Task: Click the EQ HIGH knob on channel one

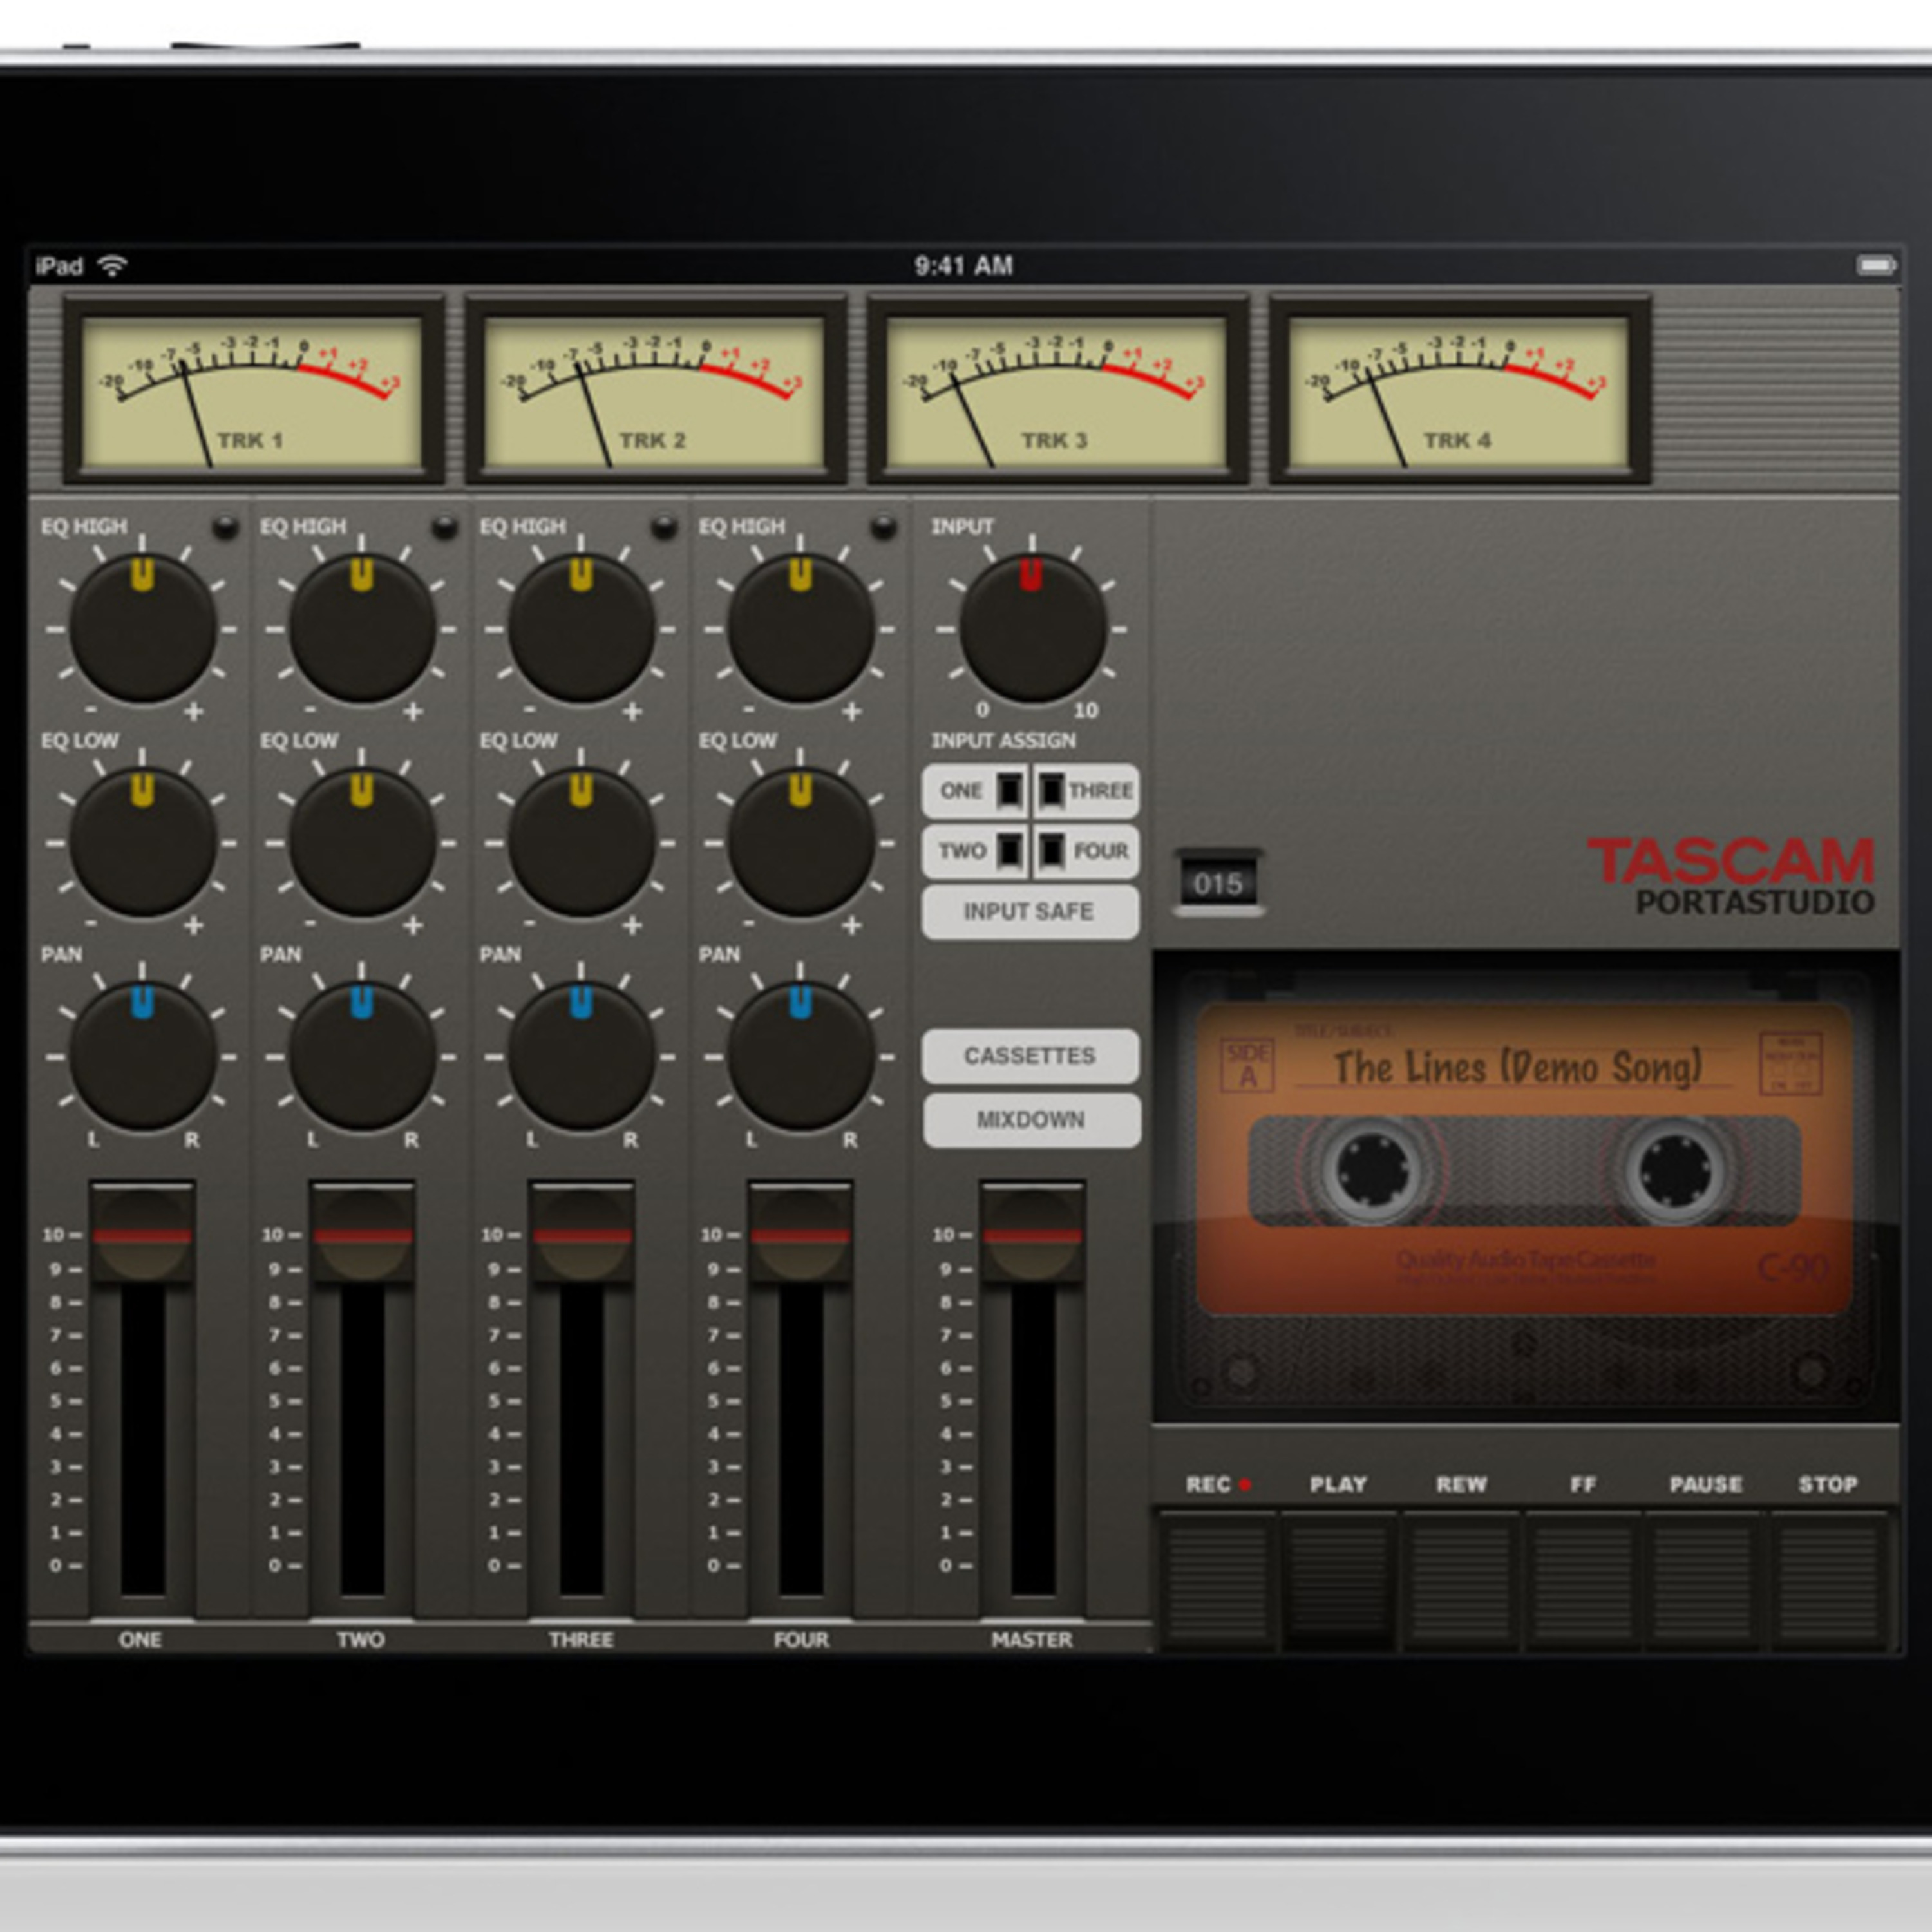Action: point(143,628)
